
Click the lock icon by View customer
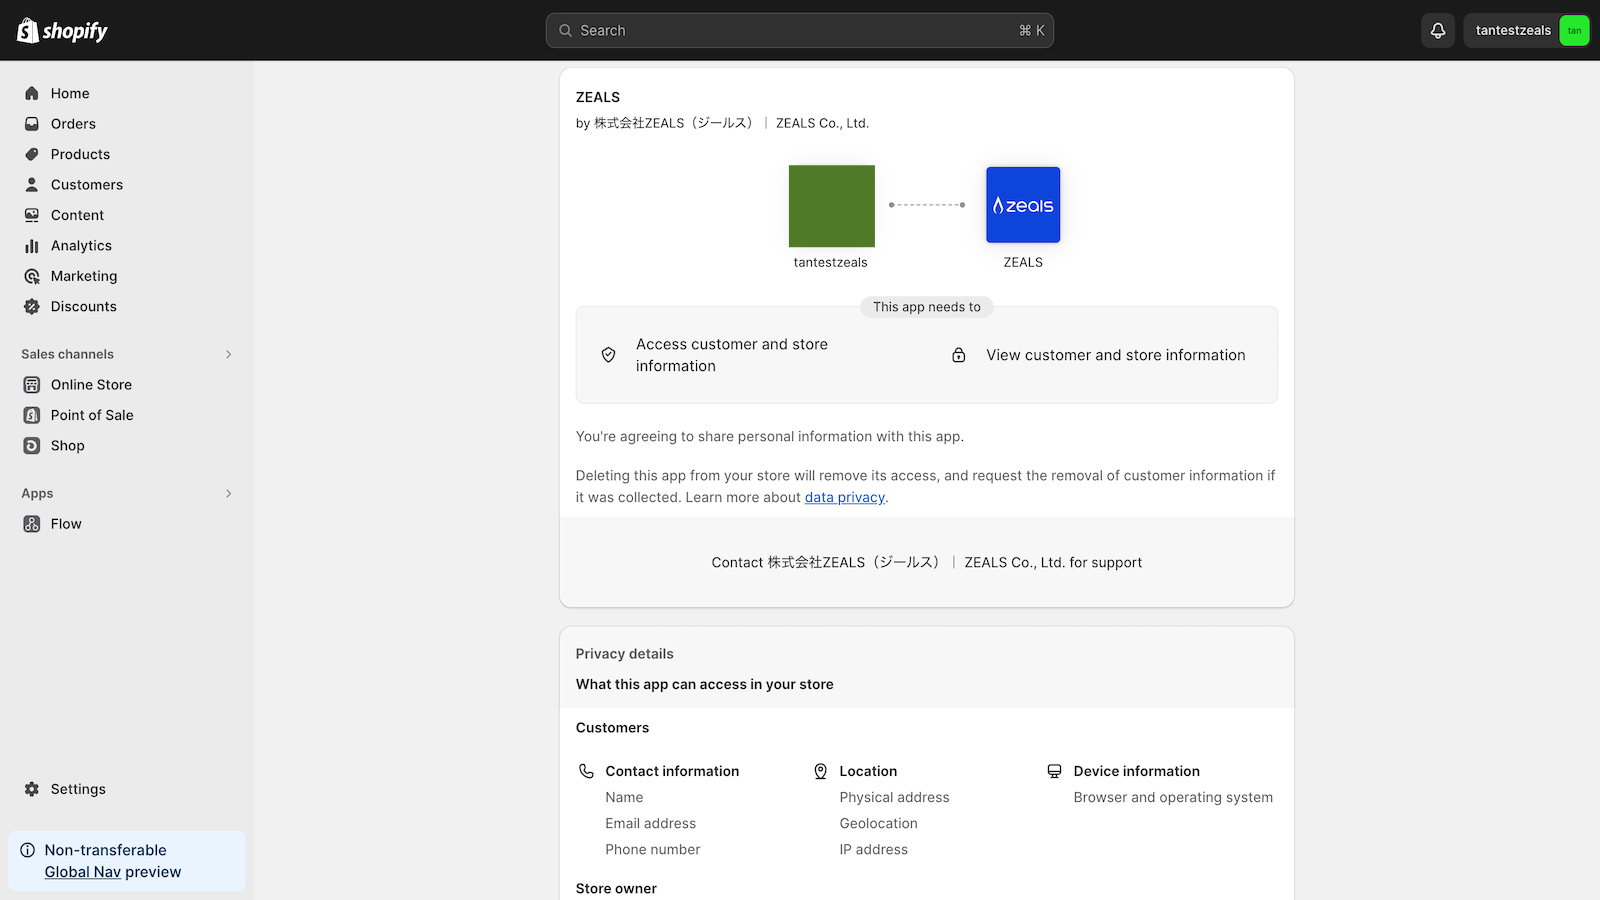959,355
